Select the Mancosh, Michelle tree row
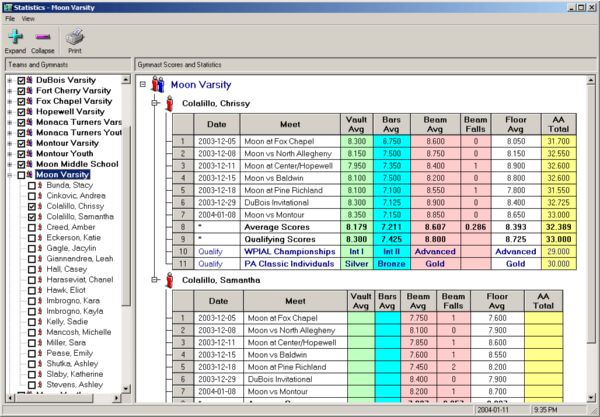The width and height of the screenshot is (600, 417). tap(79, 332)
